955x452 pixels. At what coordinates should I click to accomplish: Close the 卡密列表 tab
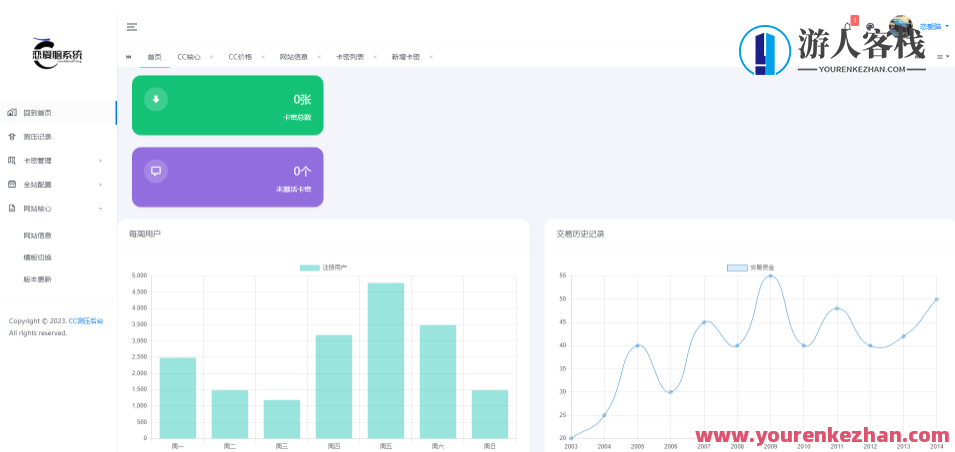coord(375,57)
